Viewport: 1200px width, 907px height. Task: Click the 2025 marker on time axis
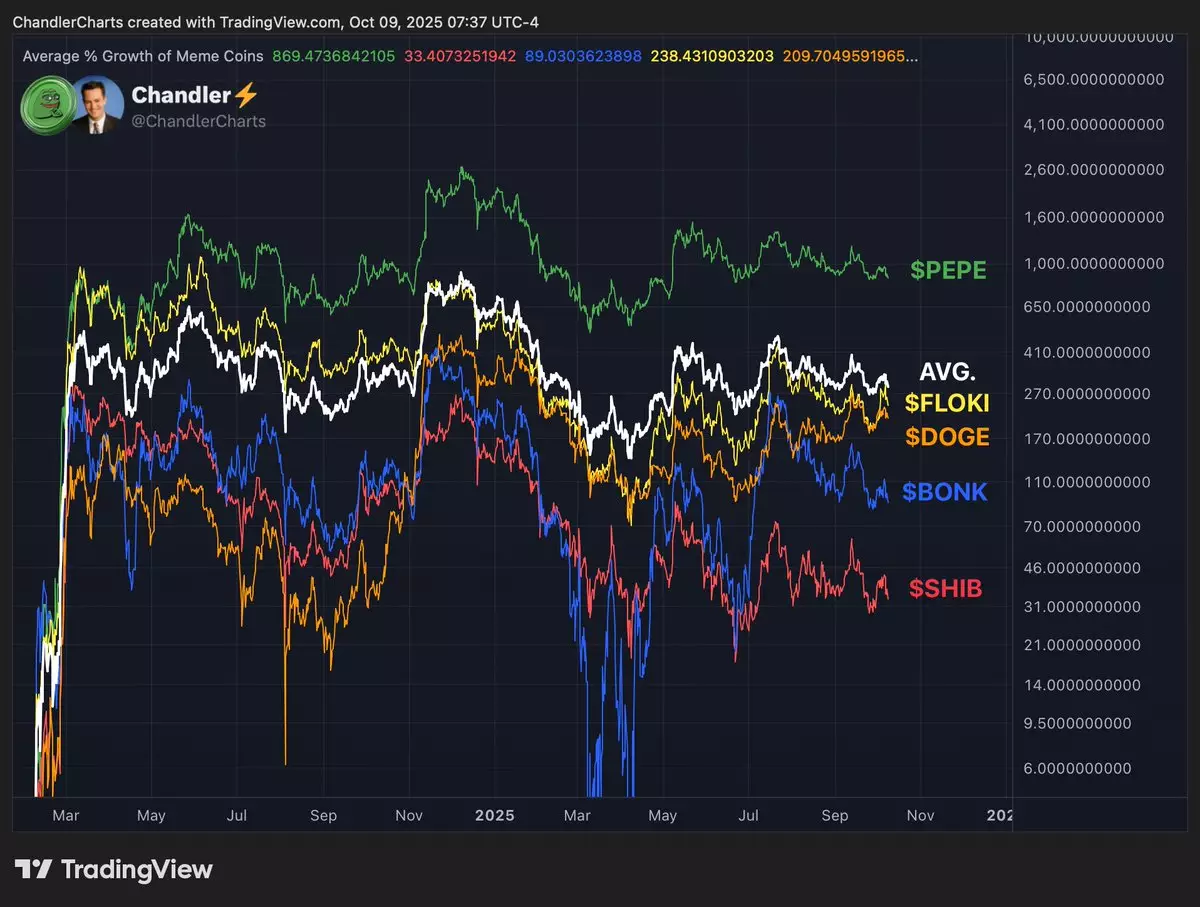494,815
